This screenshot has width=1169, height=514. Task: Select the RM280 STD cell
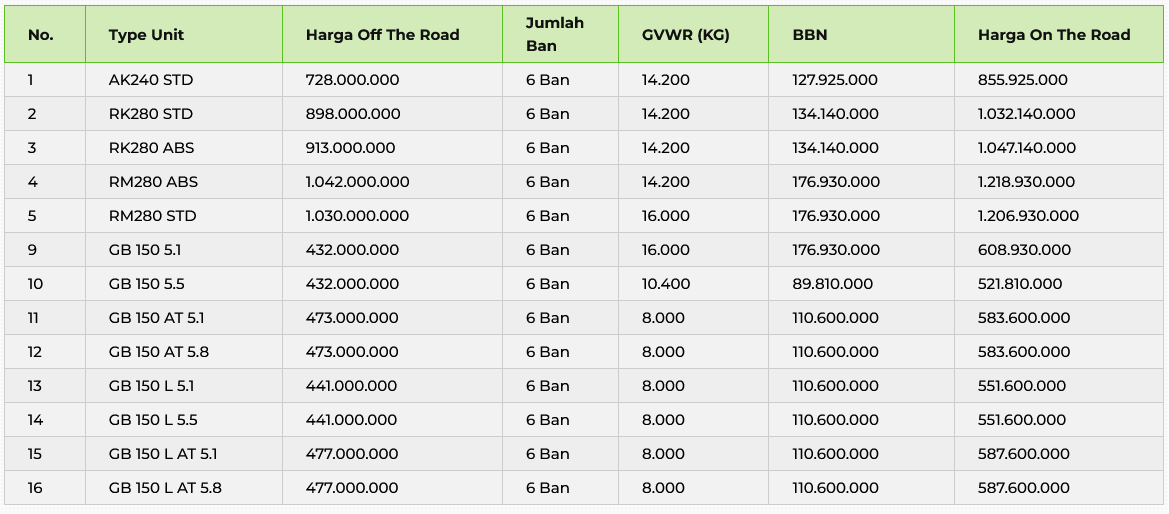pyautogui.click(x=152, y=216)
